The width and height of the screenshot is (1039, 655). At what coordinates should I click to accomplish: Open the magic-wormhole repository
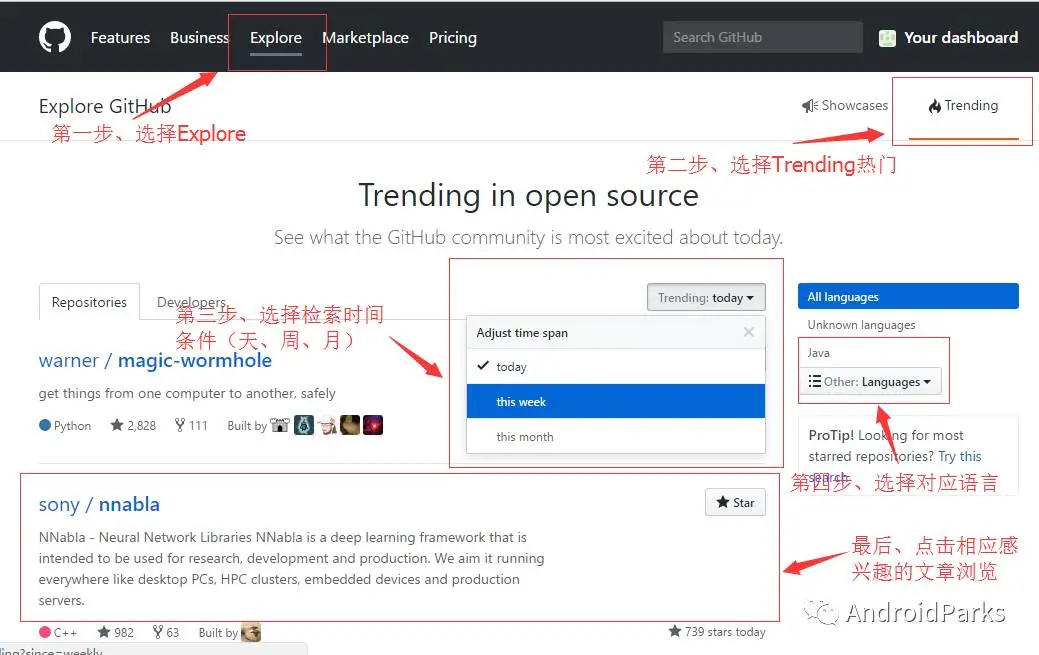(195, 361)
